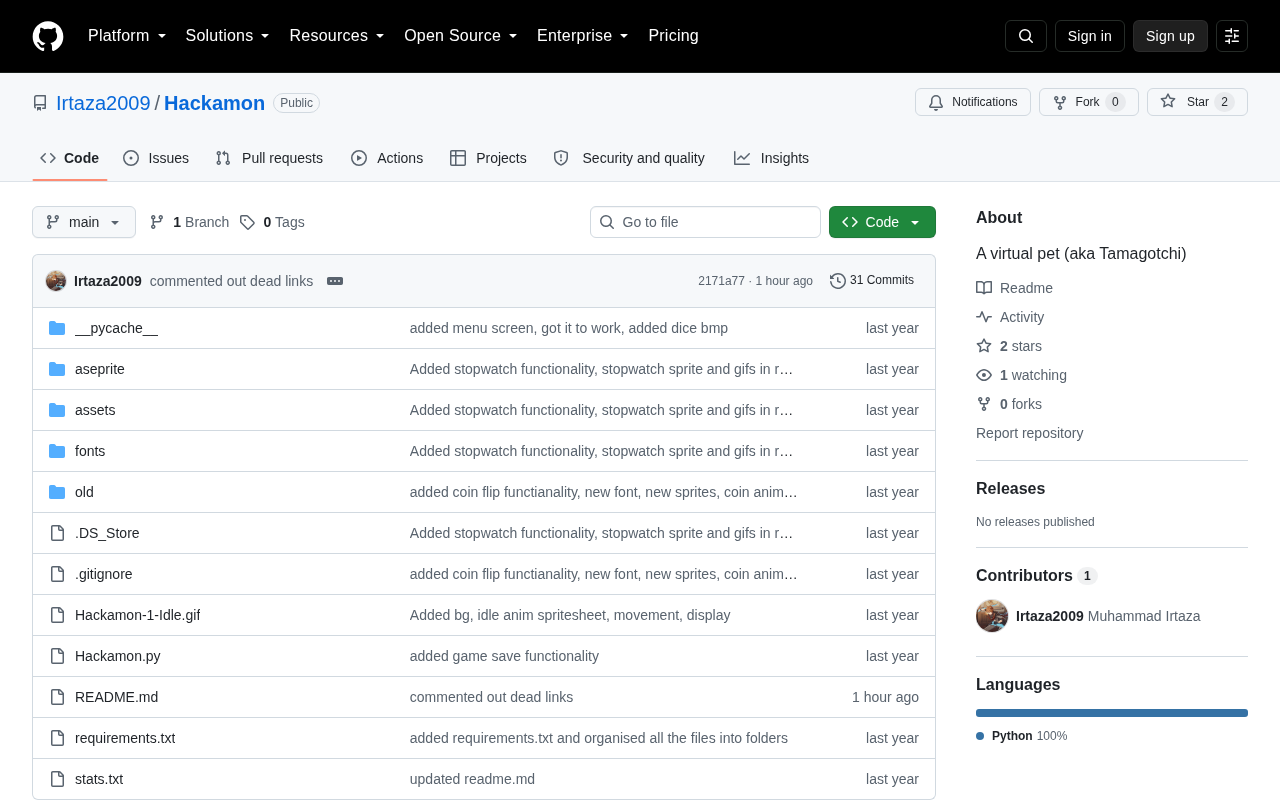
Task: Click the .gitignore file icon
Action: [x=57, y=574]
